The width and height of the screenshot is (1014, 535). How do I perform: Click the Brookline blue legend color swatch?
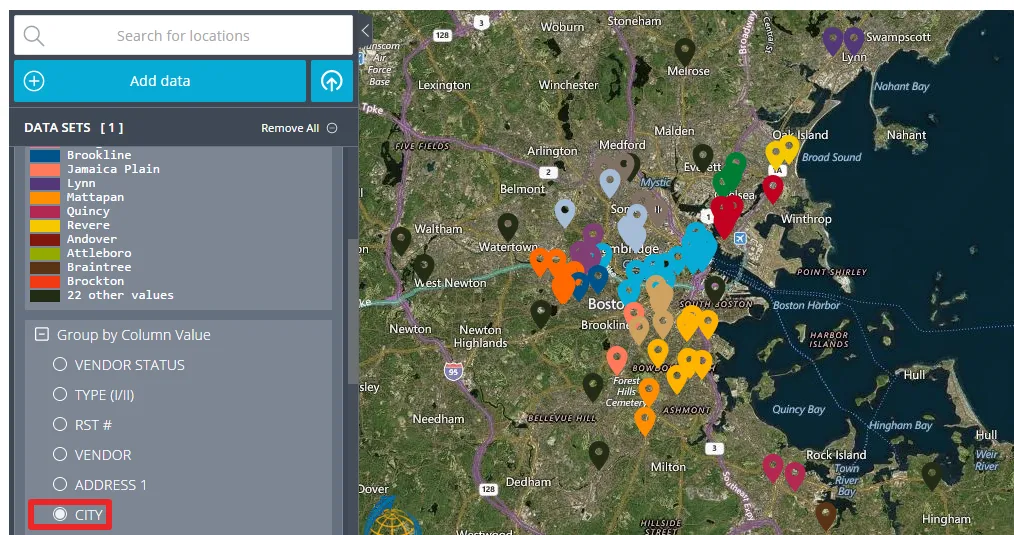pos(45,155)
